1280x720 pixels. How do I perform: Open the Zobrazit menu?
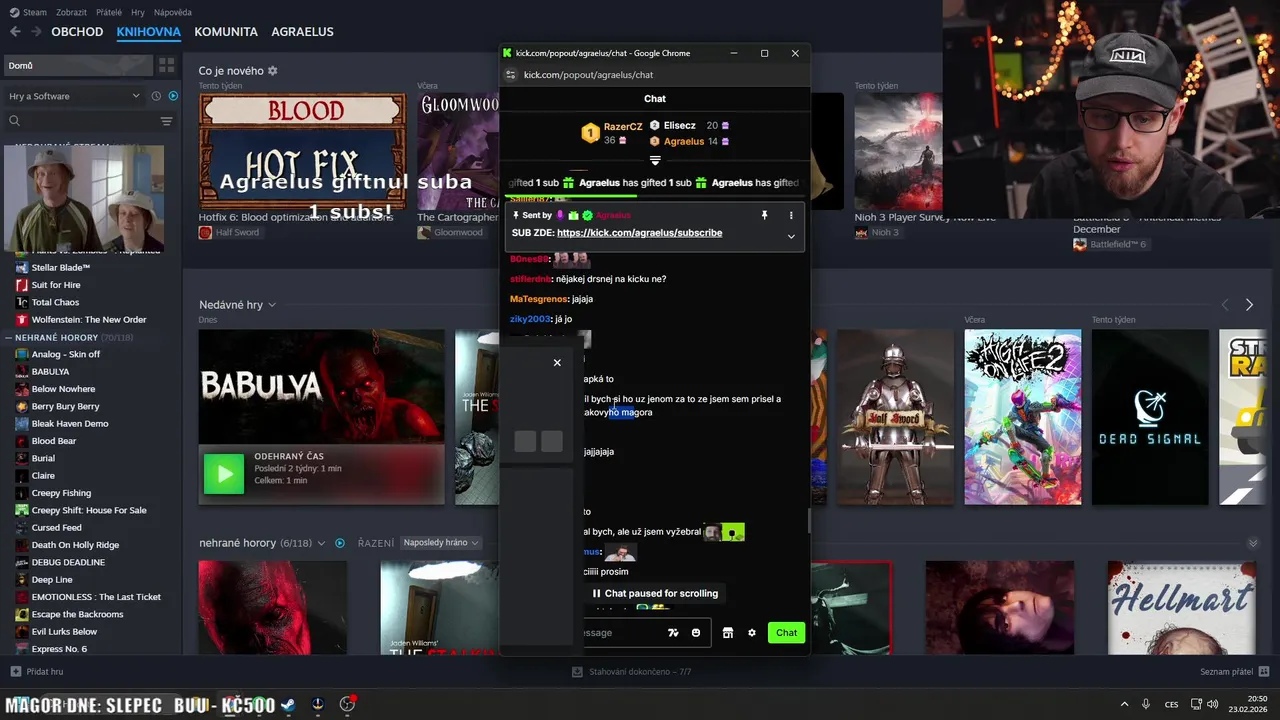point(71,12)
